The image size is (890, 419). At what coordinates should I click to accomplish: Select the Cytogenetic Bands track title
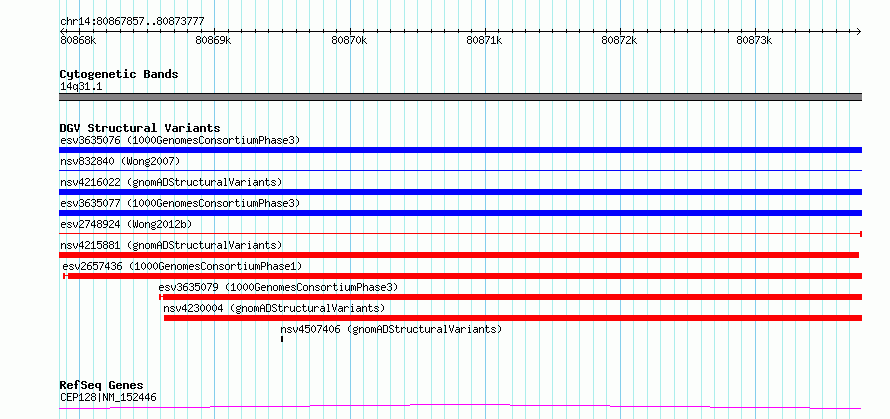tap(119, 74)
